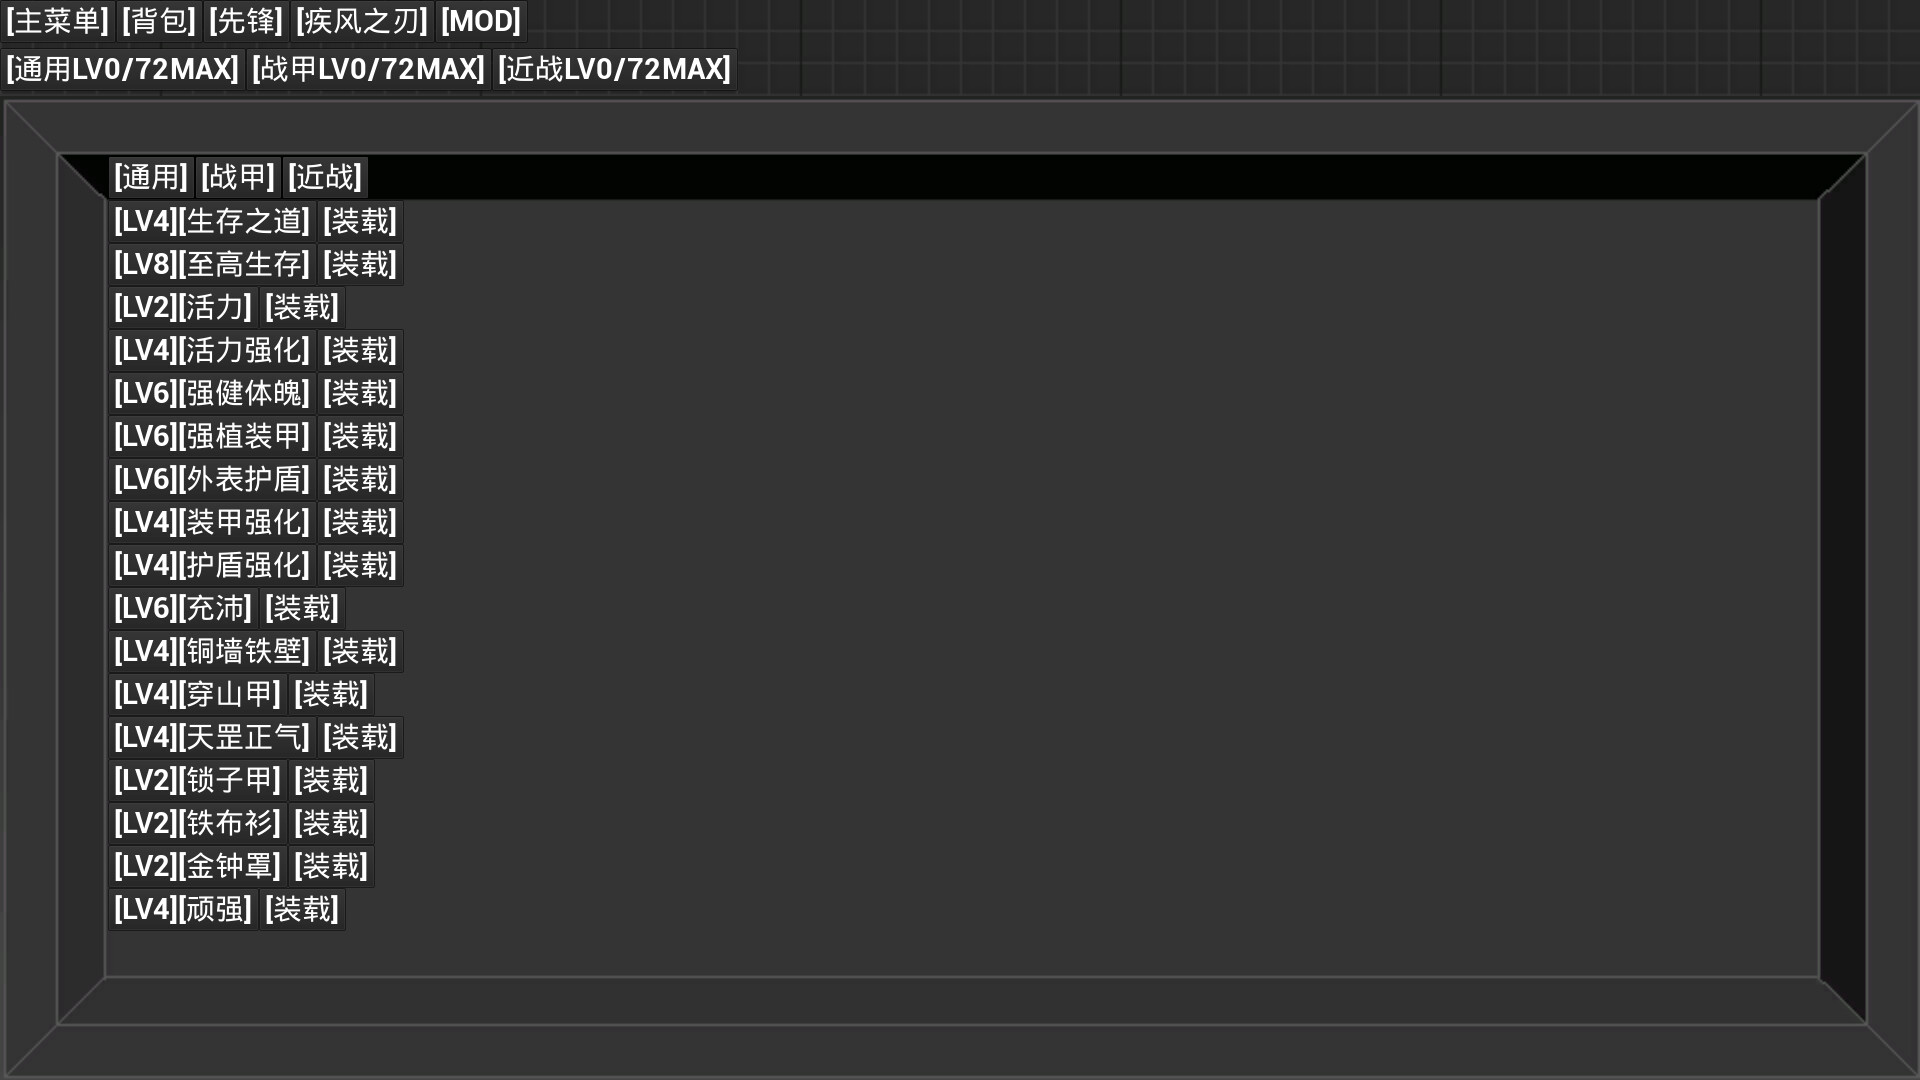Open the 疾风之刃 menu
The image size is (1920, 1080).
point(362,21)
